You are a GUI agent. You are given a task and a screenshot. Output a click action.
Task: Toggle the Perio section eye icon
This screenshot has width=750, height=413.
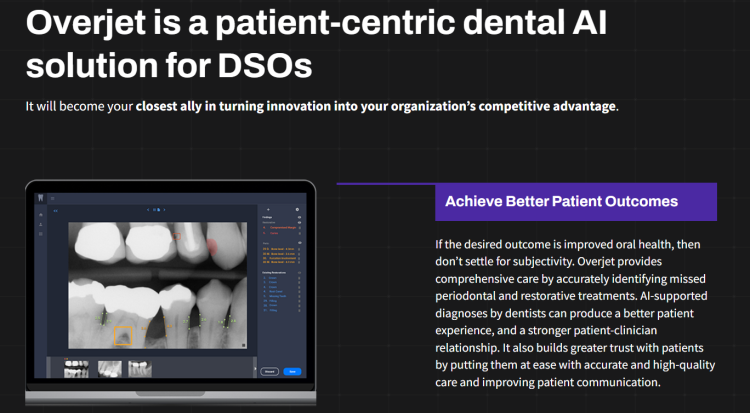tap(300, 243)
